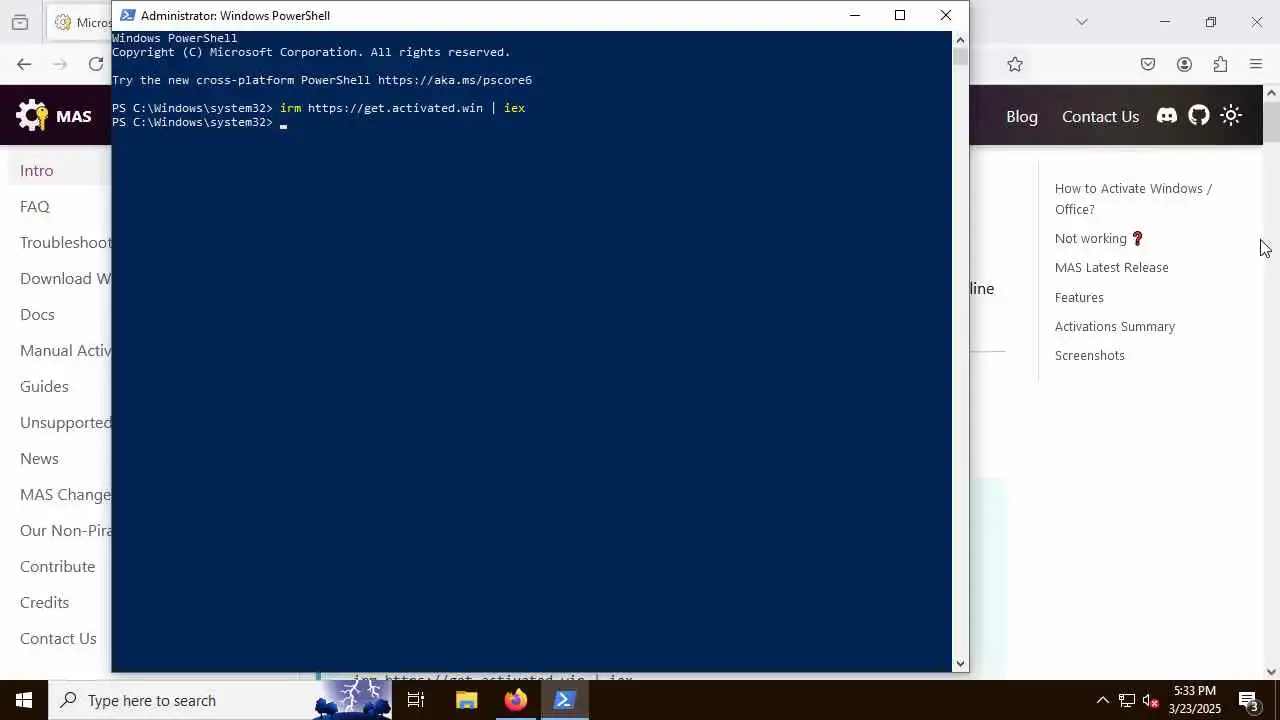
Task: Click browser page scrollbar up arrow
Action: (1272, 93)
